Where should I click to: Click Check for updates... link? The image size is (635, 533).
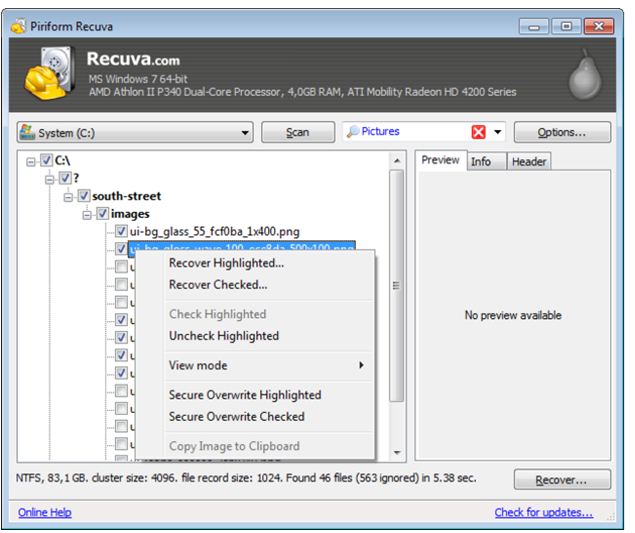point(543,513)
